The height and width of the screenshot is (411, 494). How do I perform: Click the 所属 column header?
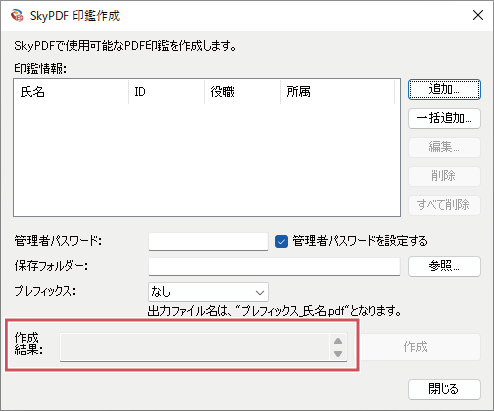[337, 92]
